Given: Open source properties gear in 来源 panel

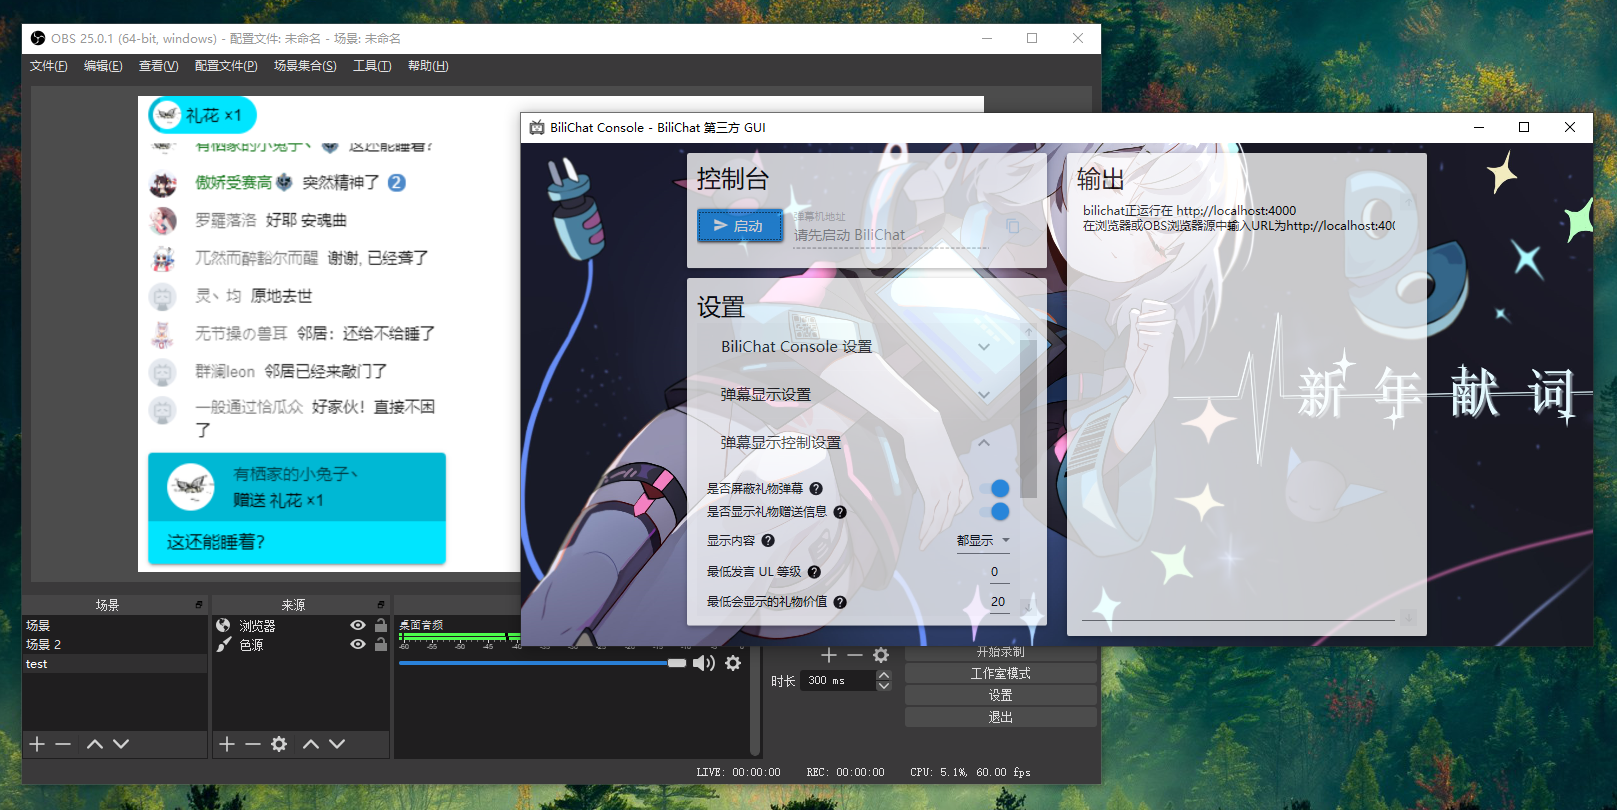Looking at the screenshot, I should (x=279, y=744).
